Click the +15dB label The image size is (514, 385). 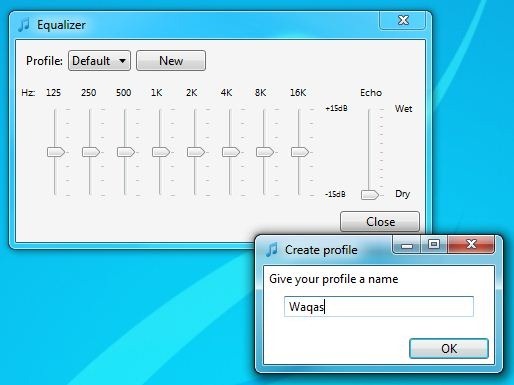336,108
